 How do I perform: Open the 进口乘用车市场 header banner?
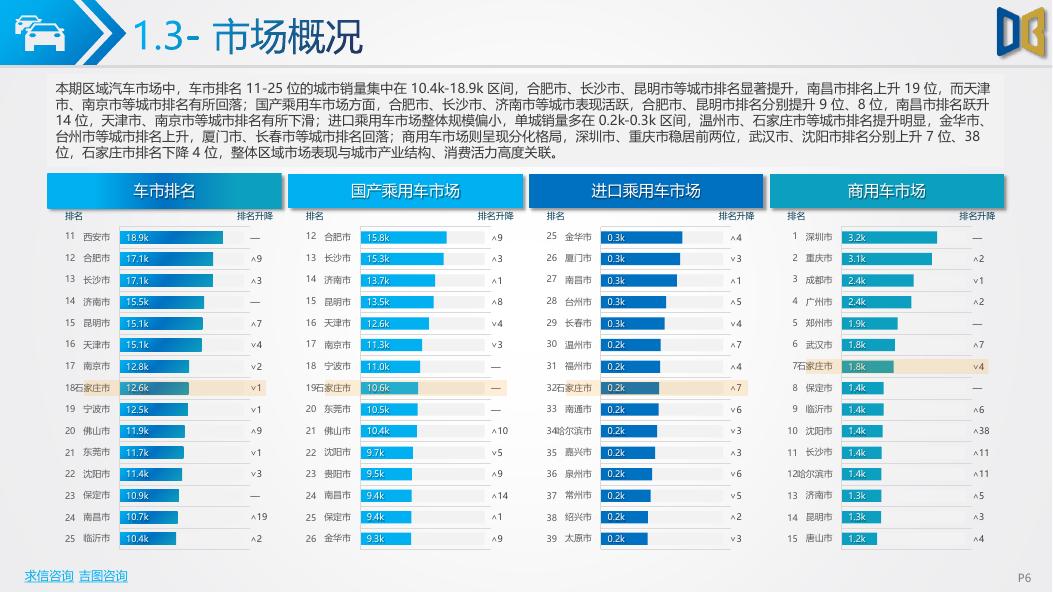click(646, 191)
